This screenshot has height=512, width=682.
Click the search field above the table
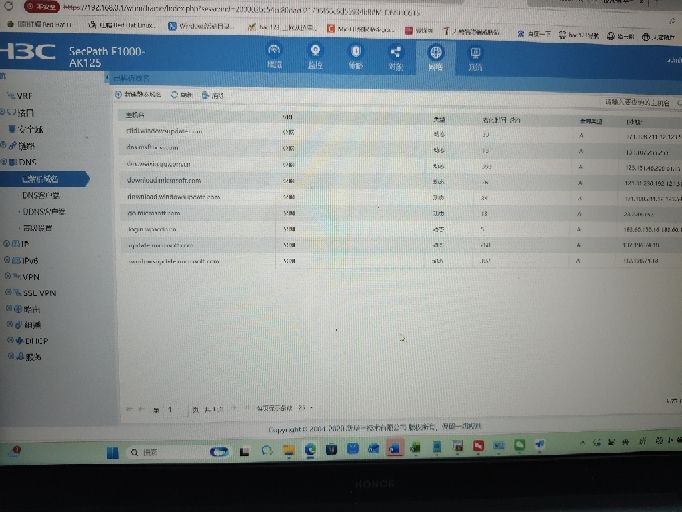(x=638, y=102)
